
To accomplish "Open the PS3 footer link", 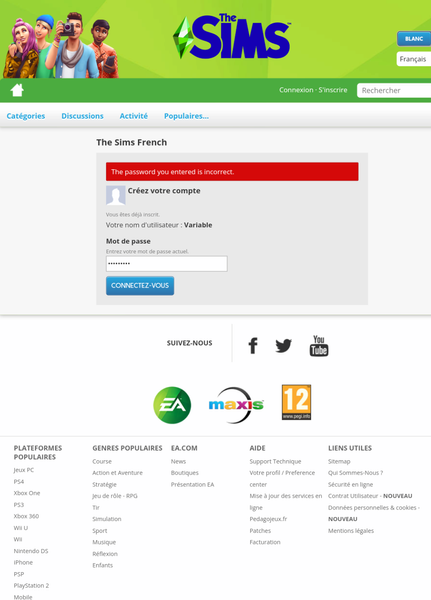I will click(x=19, y=505).
